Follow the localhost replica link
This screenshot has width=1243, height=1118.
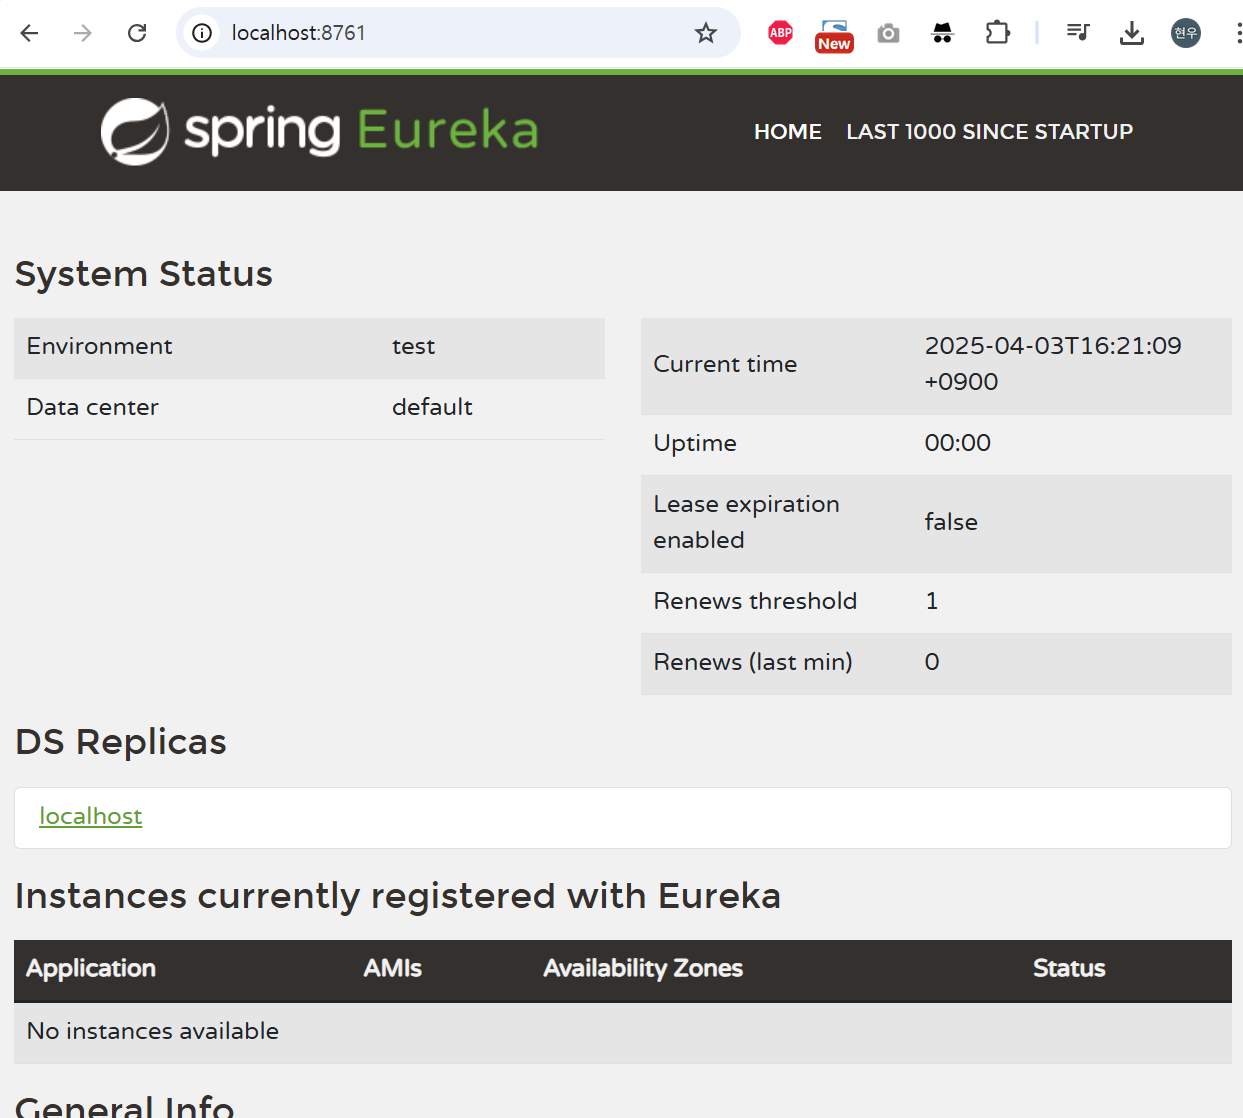click(x=91, y=816)
